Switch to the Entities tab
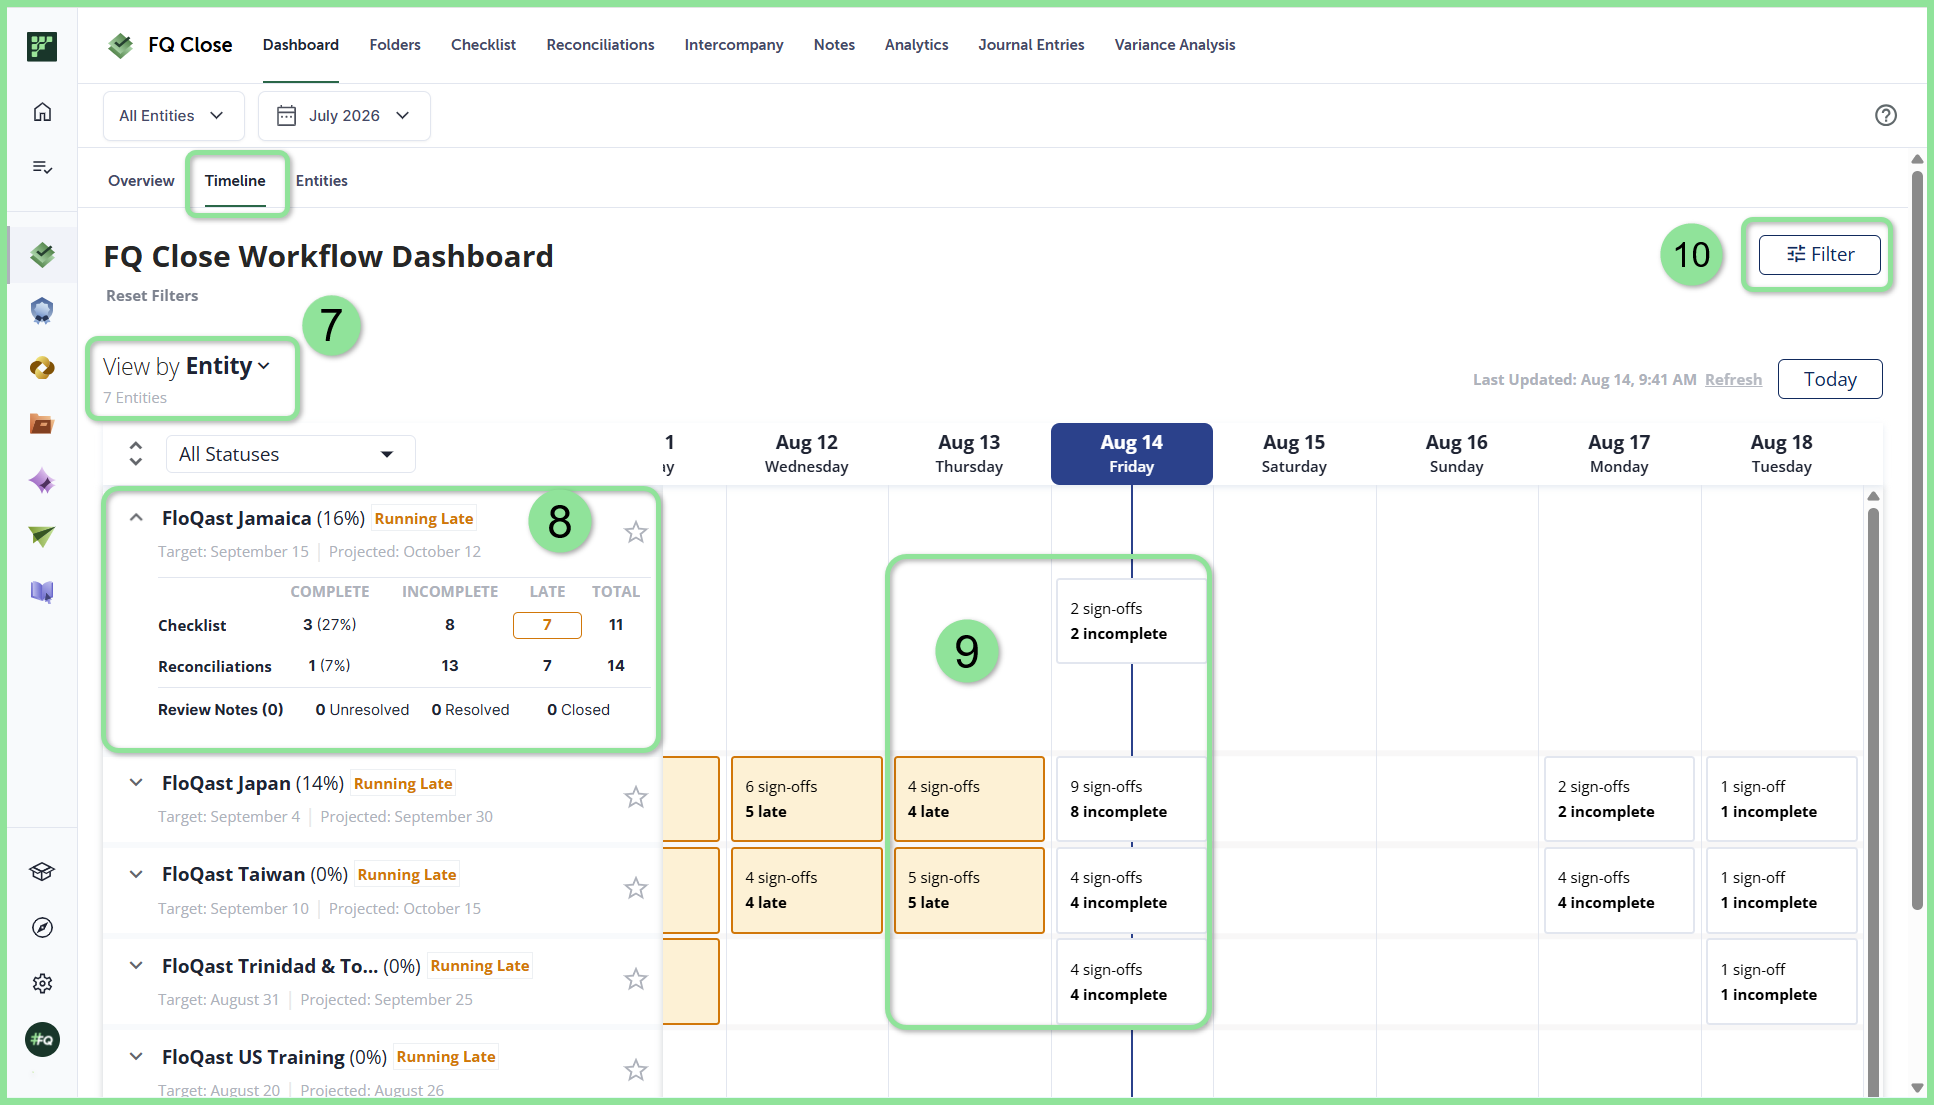1934x1105 pixels. [322, 181]
